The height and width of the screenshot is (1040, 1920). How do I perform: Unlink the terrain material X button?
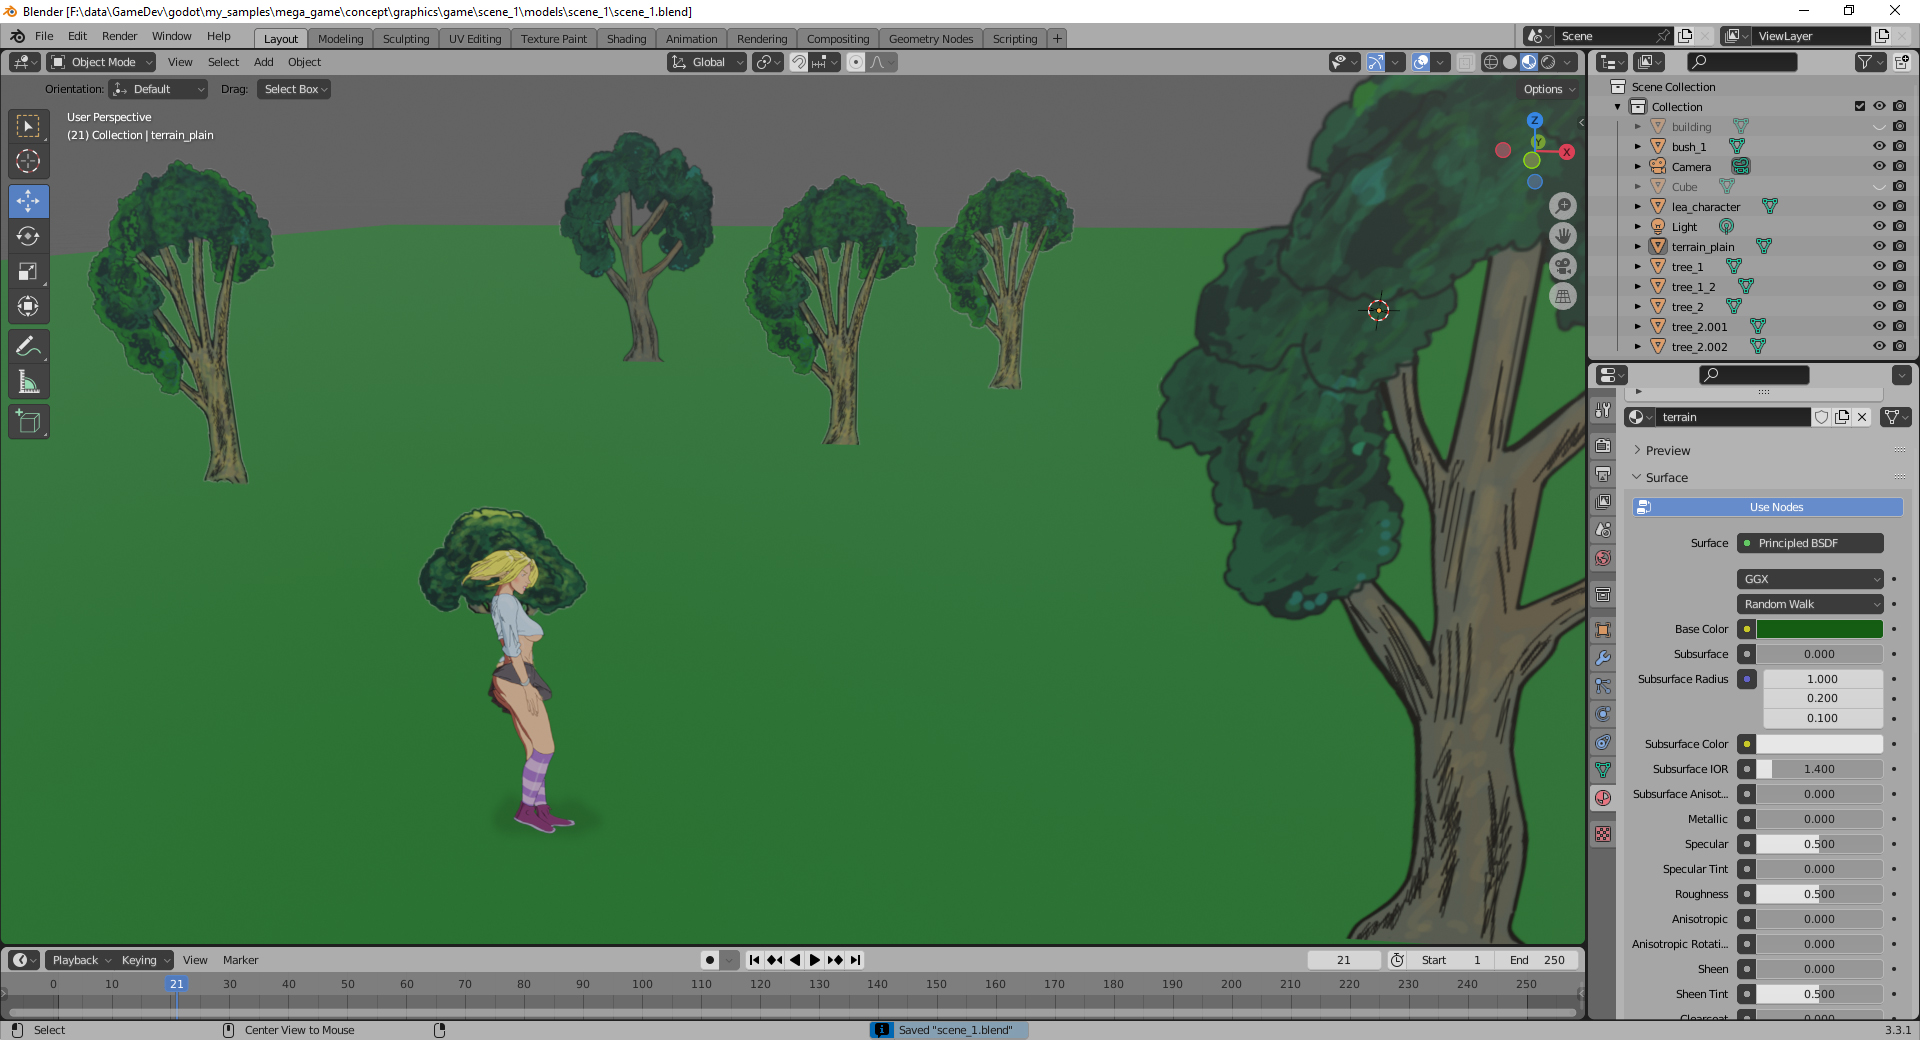1862,417
